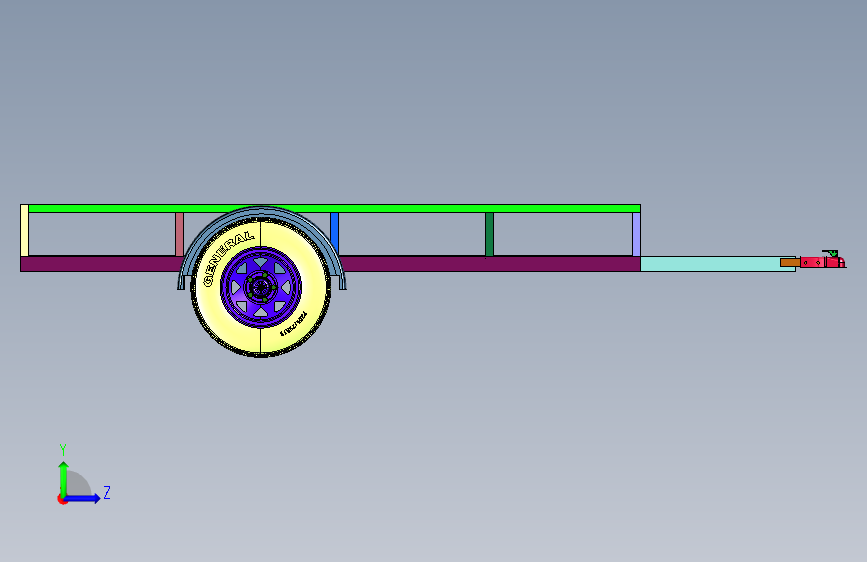Select the red hitch coupler
This screenshot has height=562, width=867.
[x=822, y=262]
